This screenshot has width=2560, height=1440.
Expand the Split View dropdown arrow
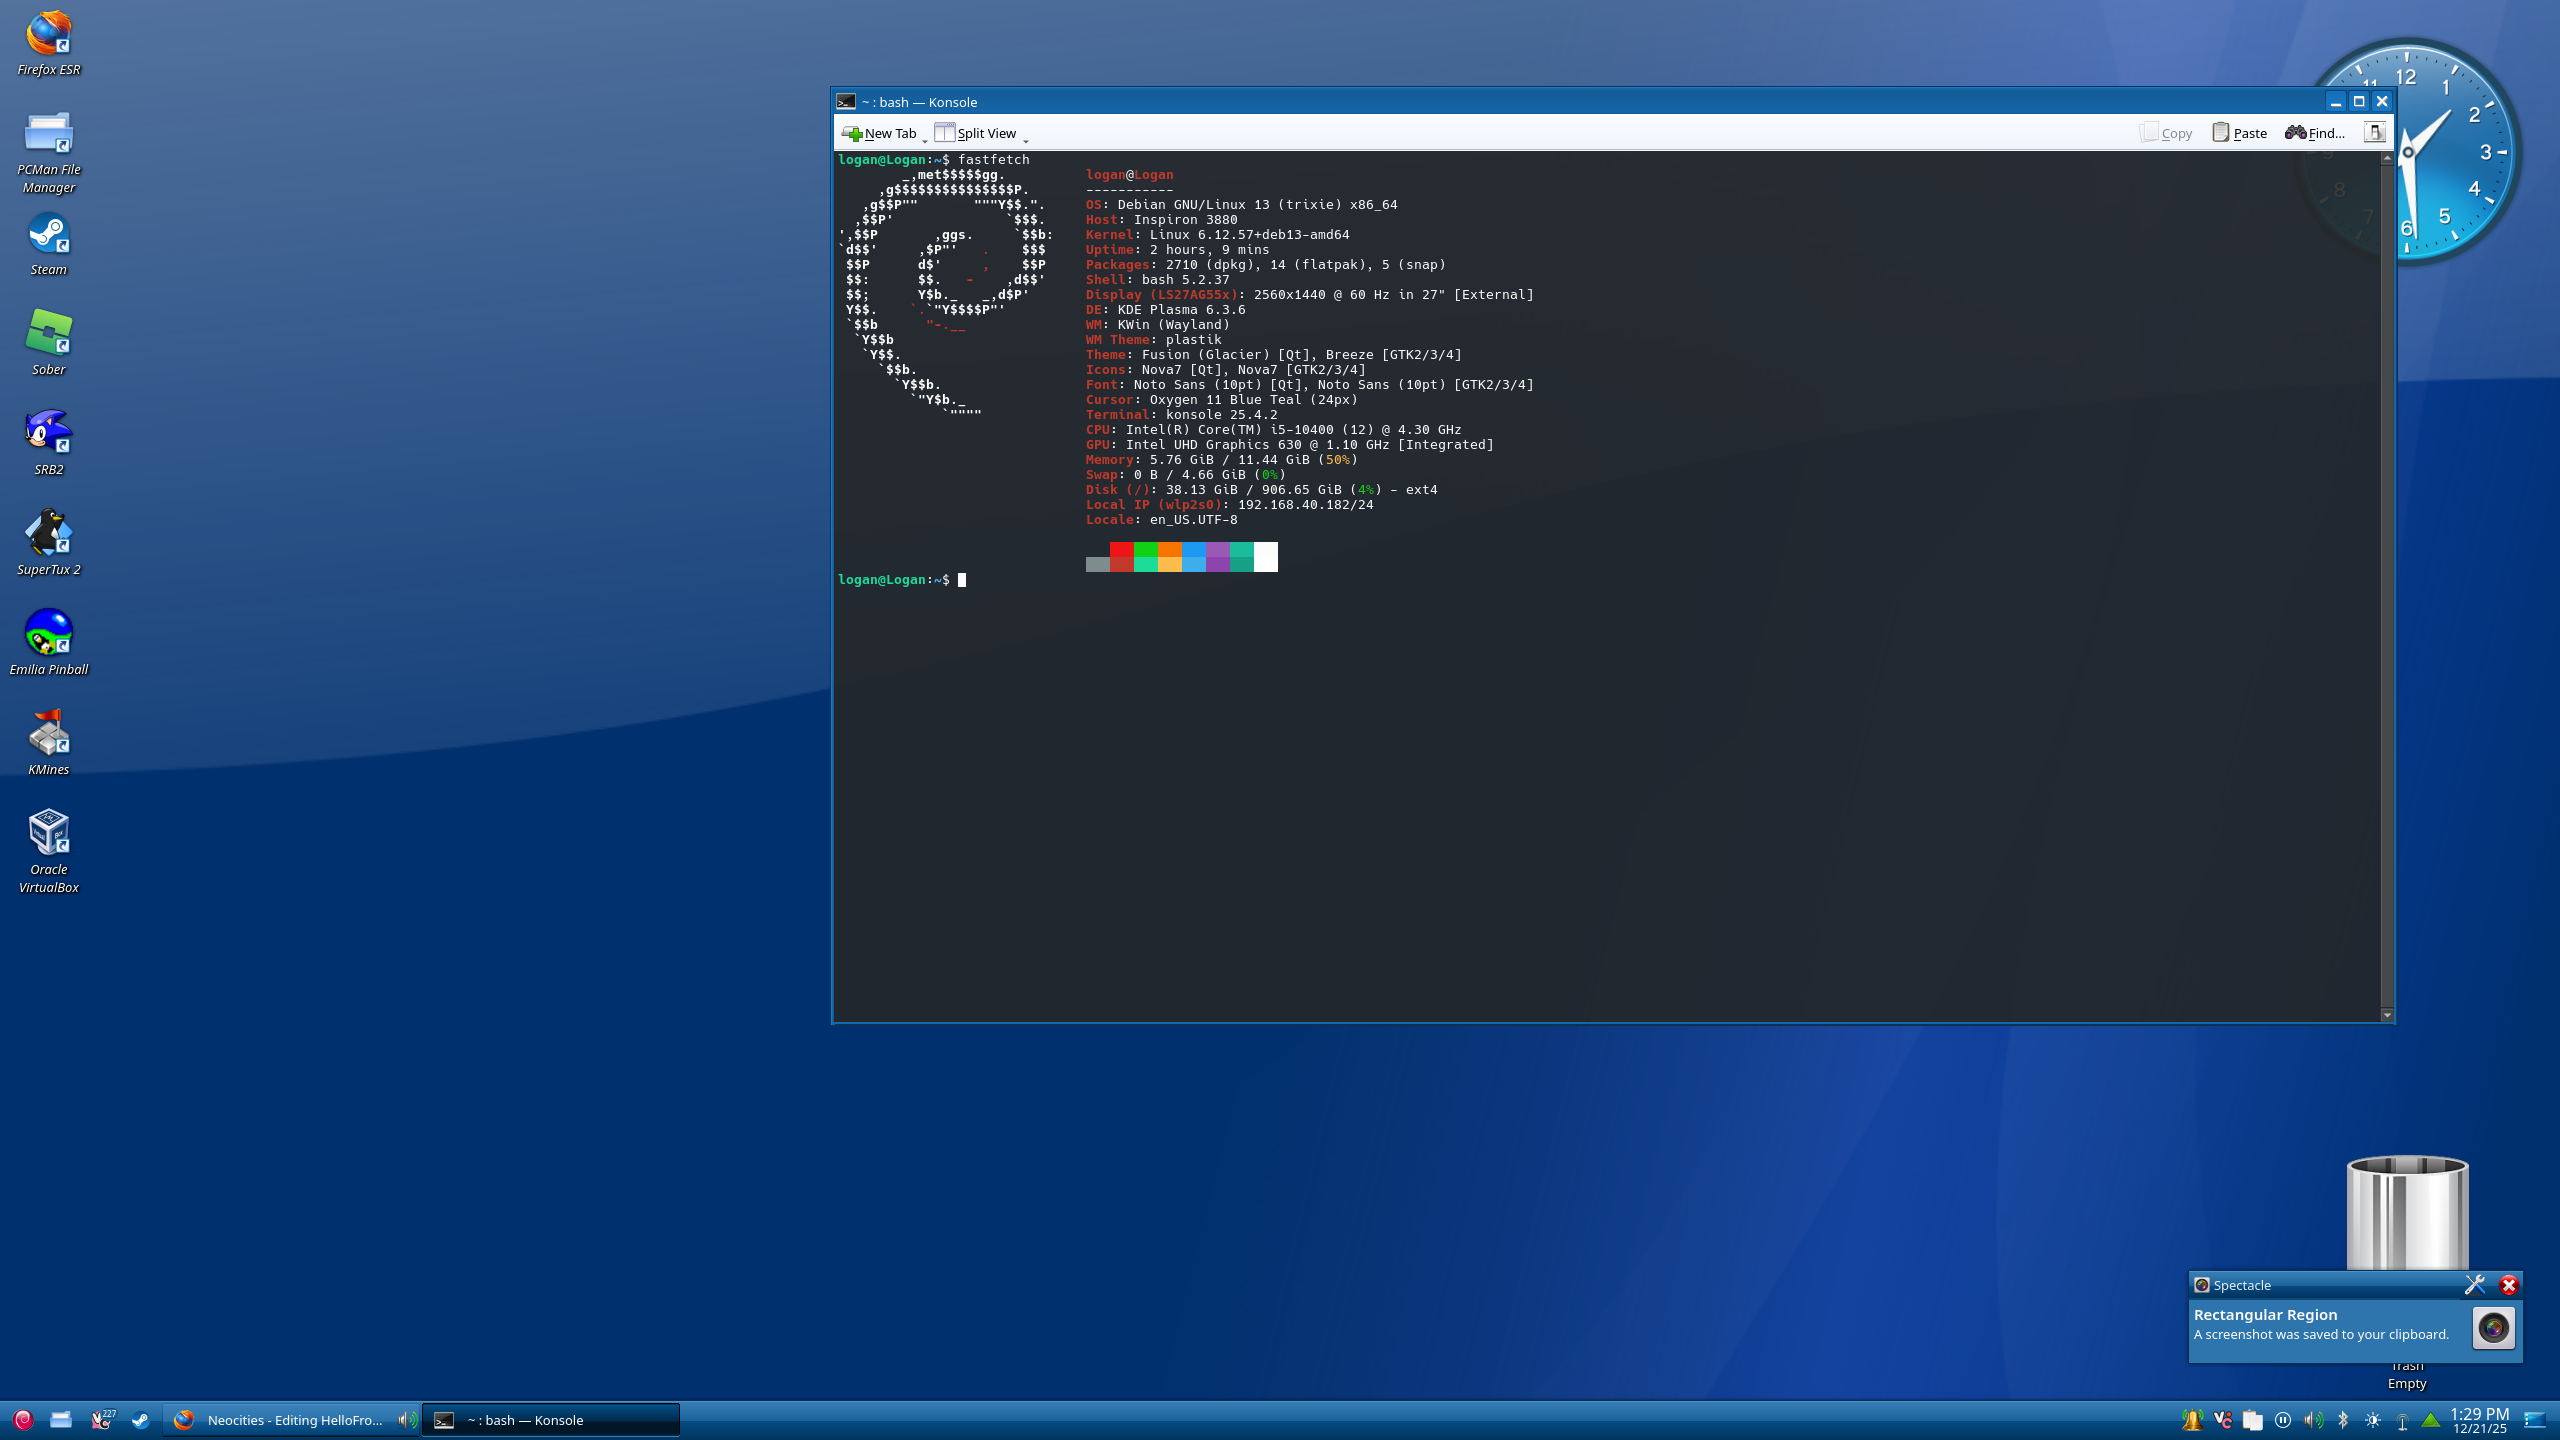(x=1026, y=139)
